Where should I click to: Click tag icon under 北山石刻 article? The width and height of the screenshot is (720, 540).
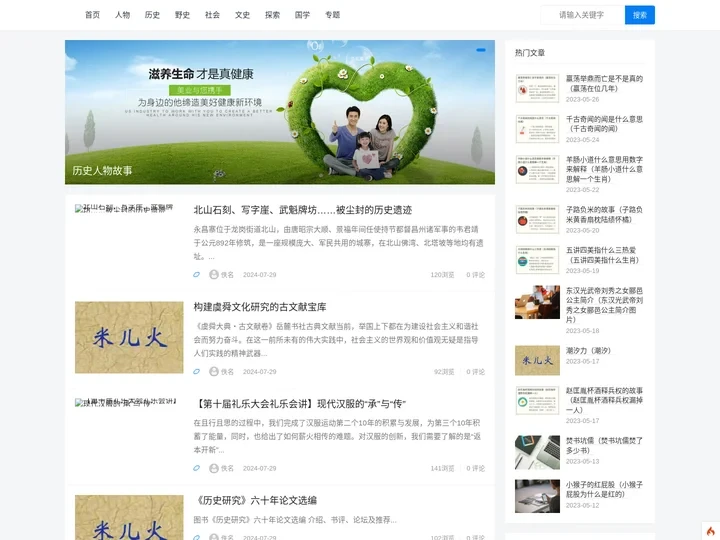coord(197,275)
